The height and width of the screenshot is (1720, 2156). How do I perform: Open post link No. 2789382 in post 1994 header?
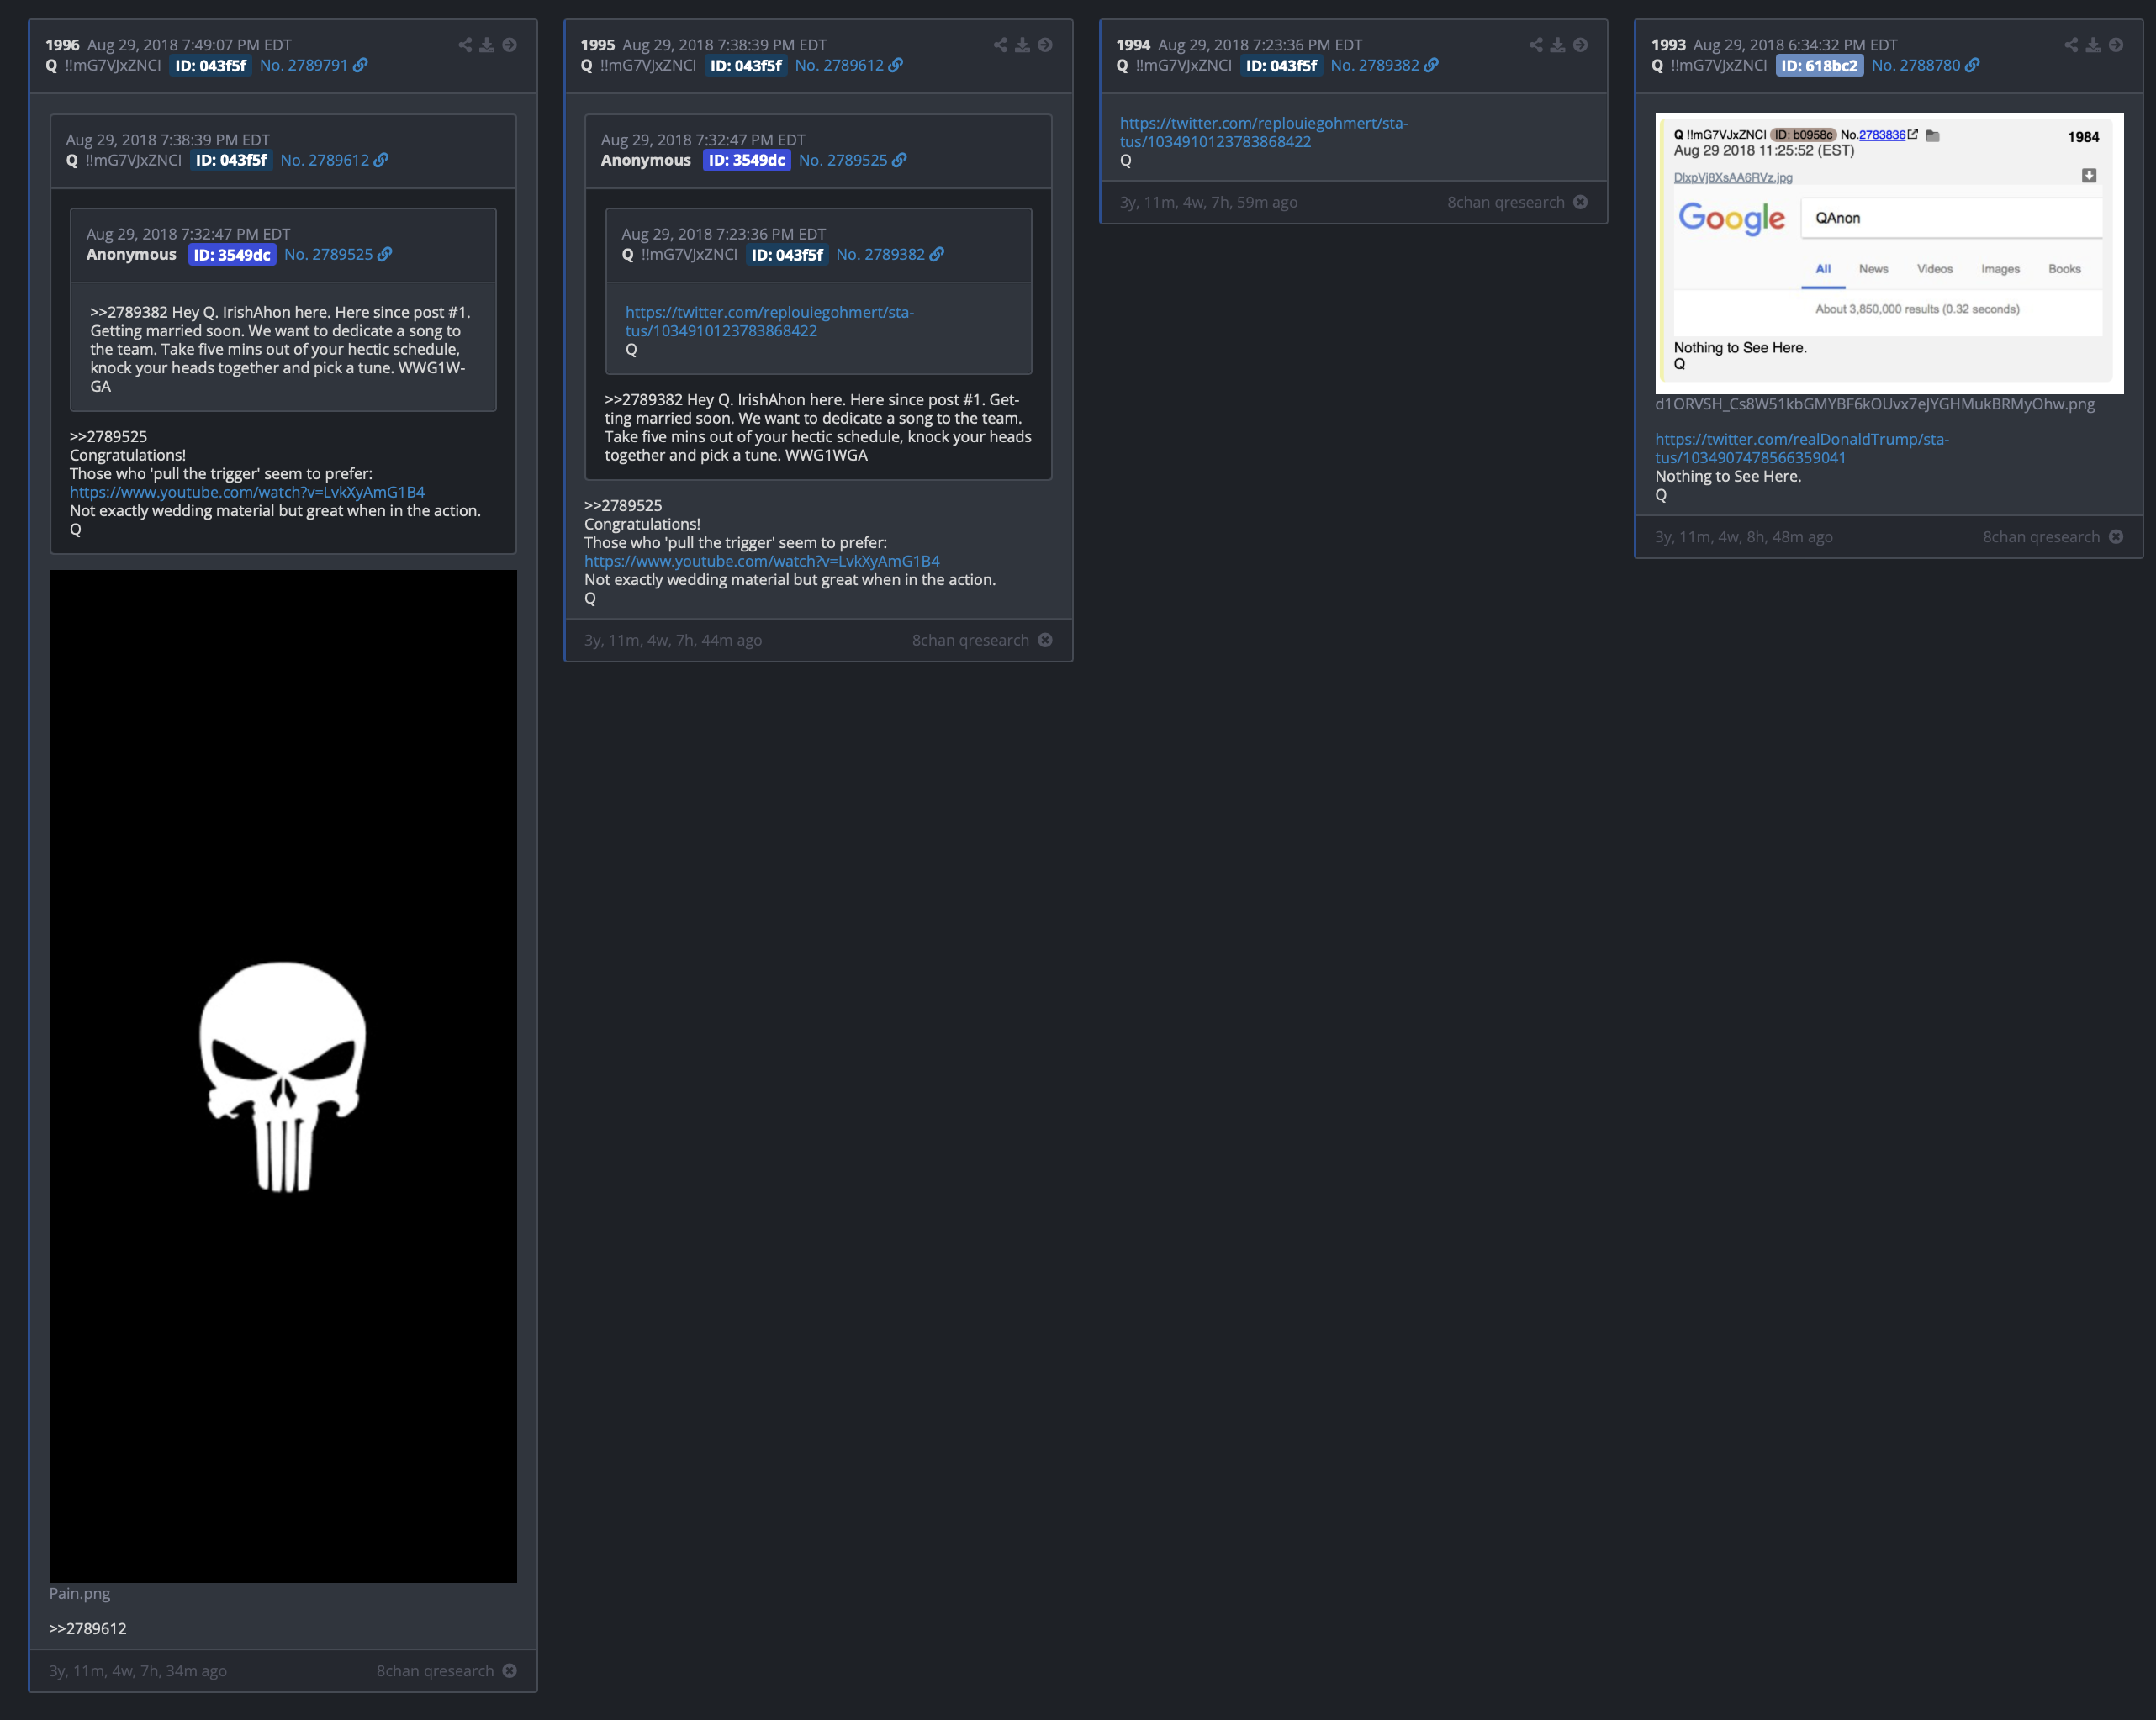click(x=1375, y=65)
